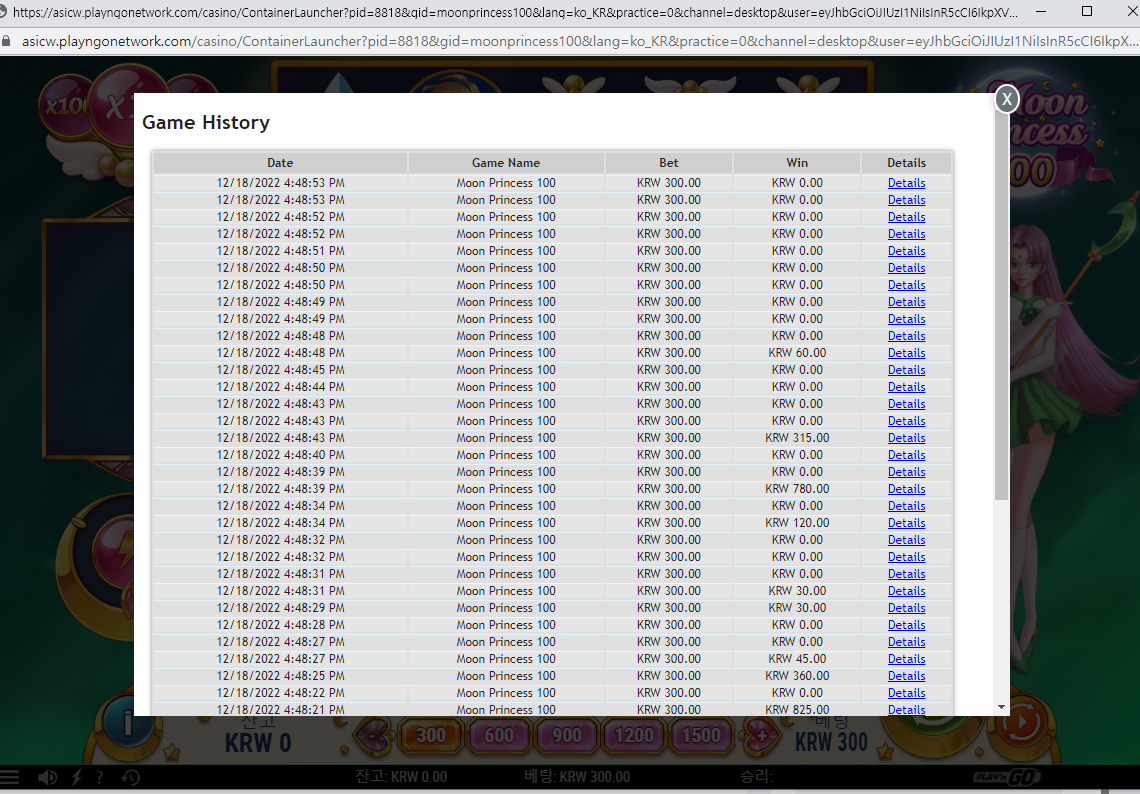Click the browser address bar URL
1140x794 pixels.
tap(582, 41)
